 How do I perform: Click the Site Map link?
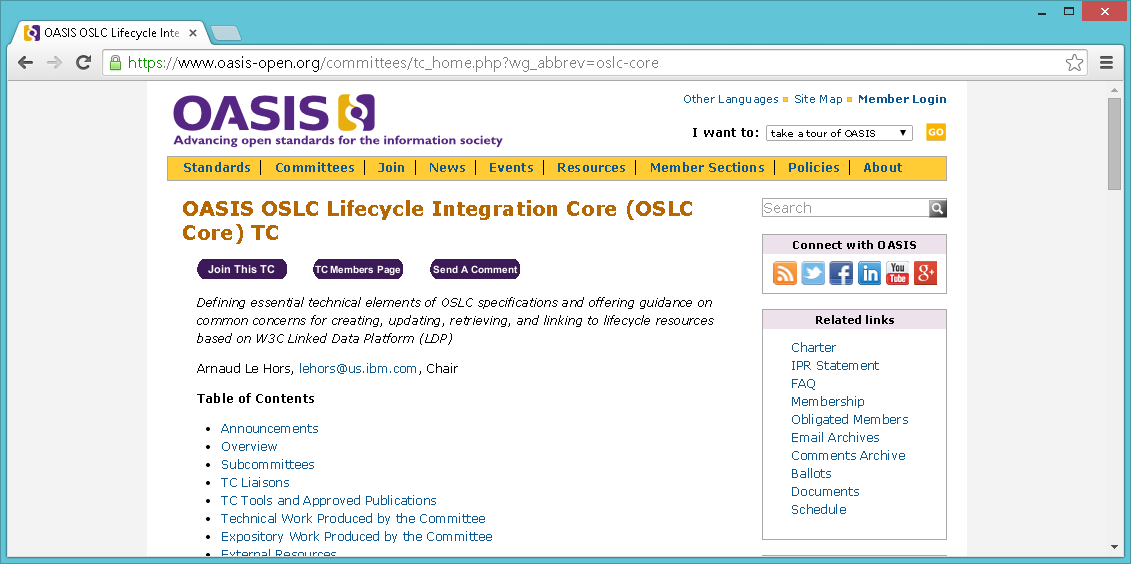[818, 100]
